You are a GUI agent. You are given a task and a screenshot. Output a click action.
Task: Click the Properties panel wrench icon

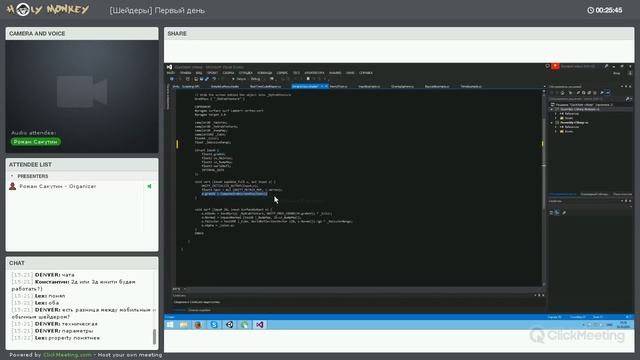tap(564, 213)
